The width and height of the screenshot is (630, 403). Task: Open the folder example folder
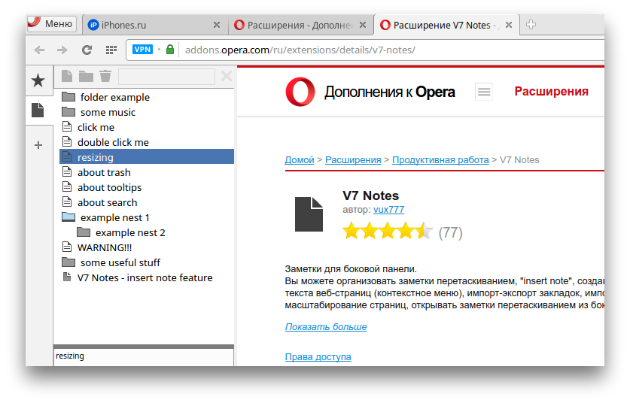(147, 97)
